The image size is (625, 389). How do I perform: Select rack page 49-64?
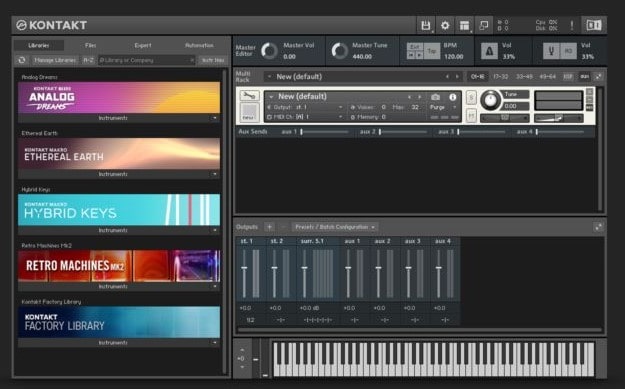(x=547, y=77)
